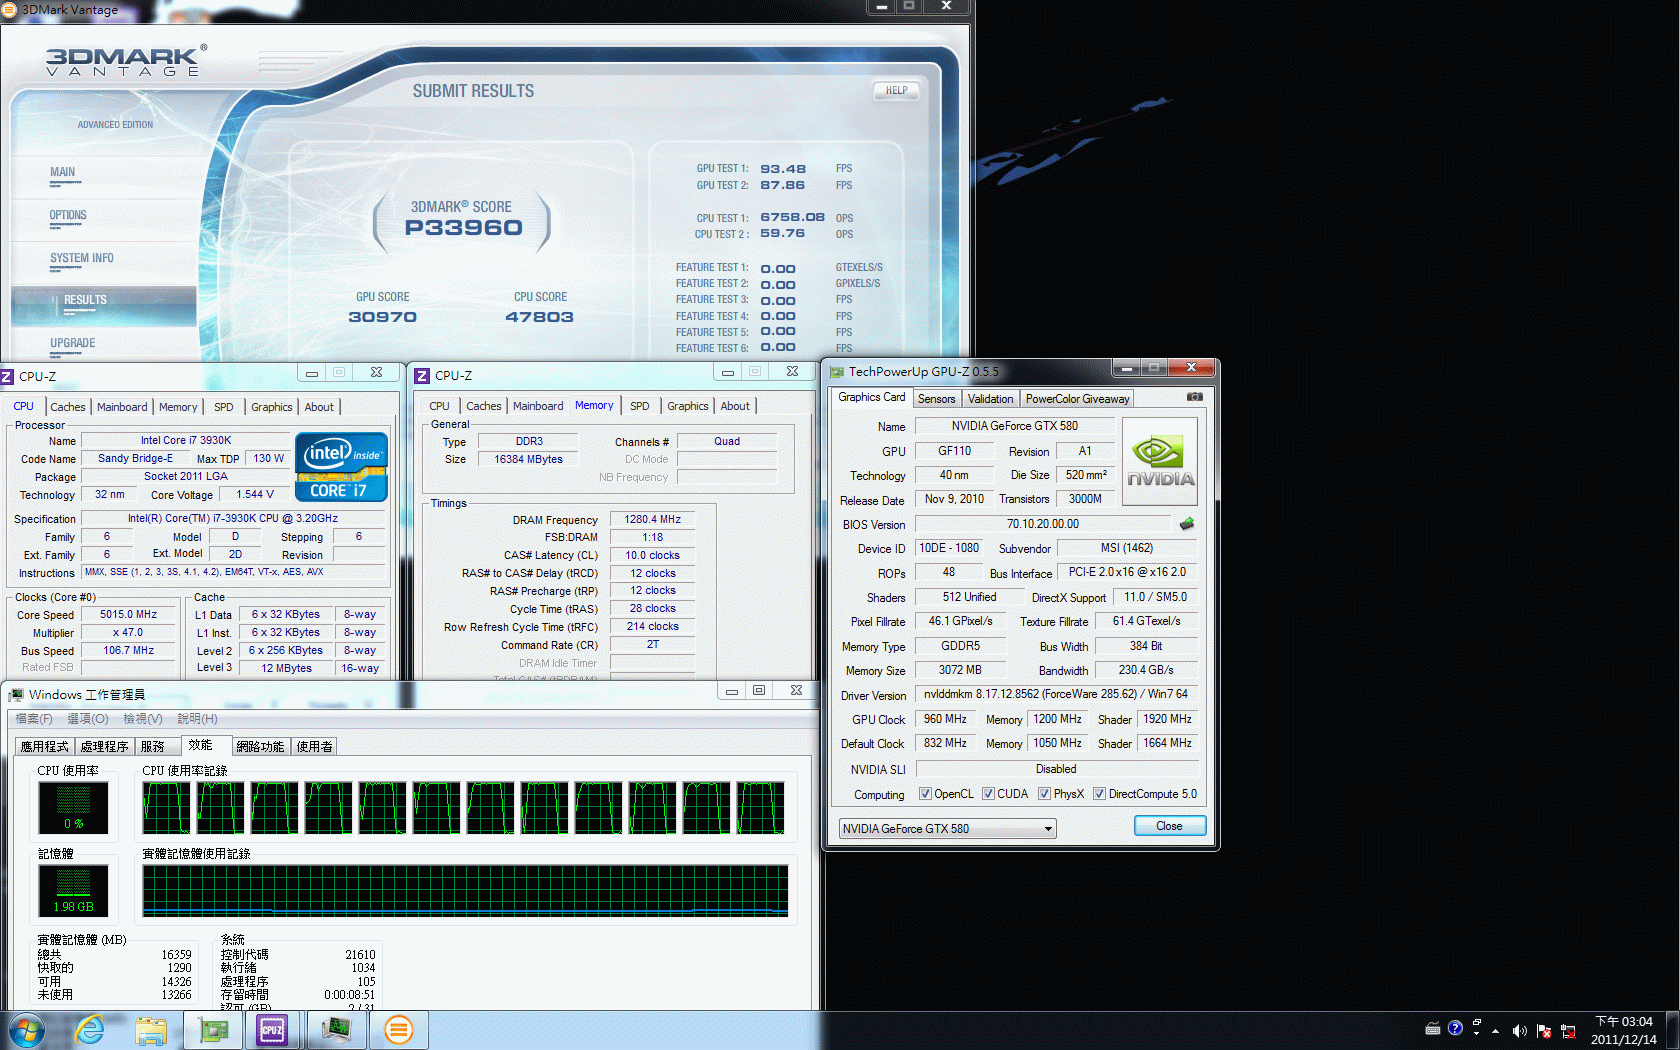Select the 網路功能 tab in Task Manager
Image resolution: width=1680 pixels, height=1050 pixels.
point(260,747)
